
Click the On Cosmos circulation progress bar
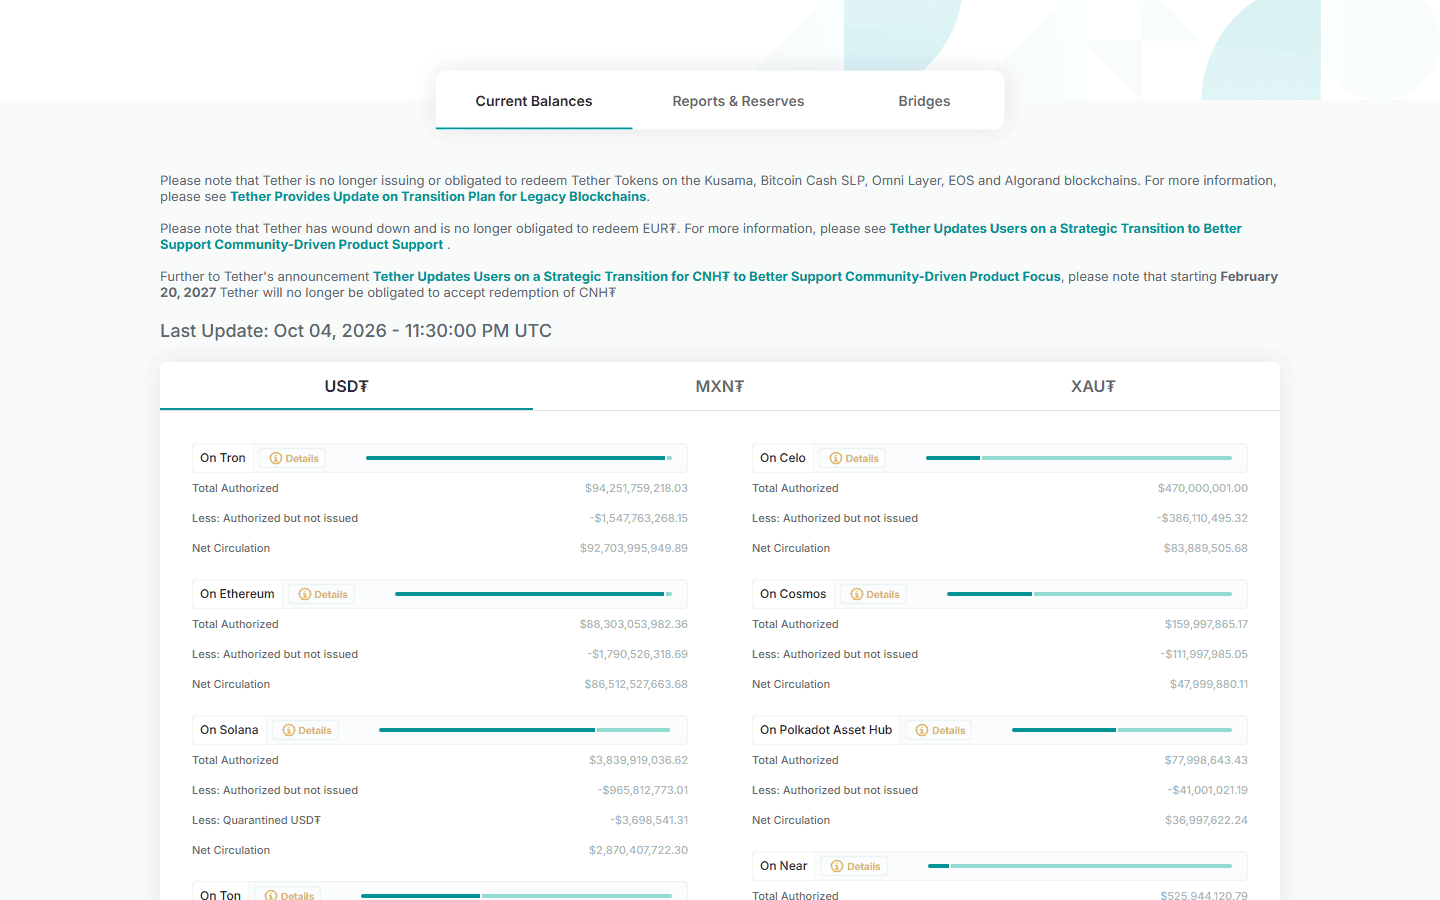(x=1089, y=594)
